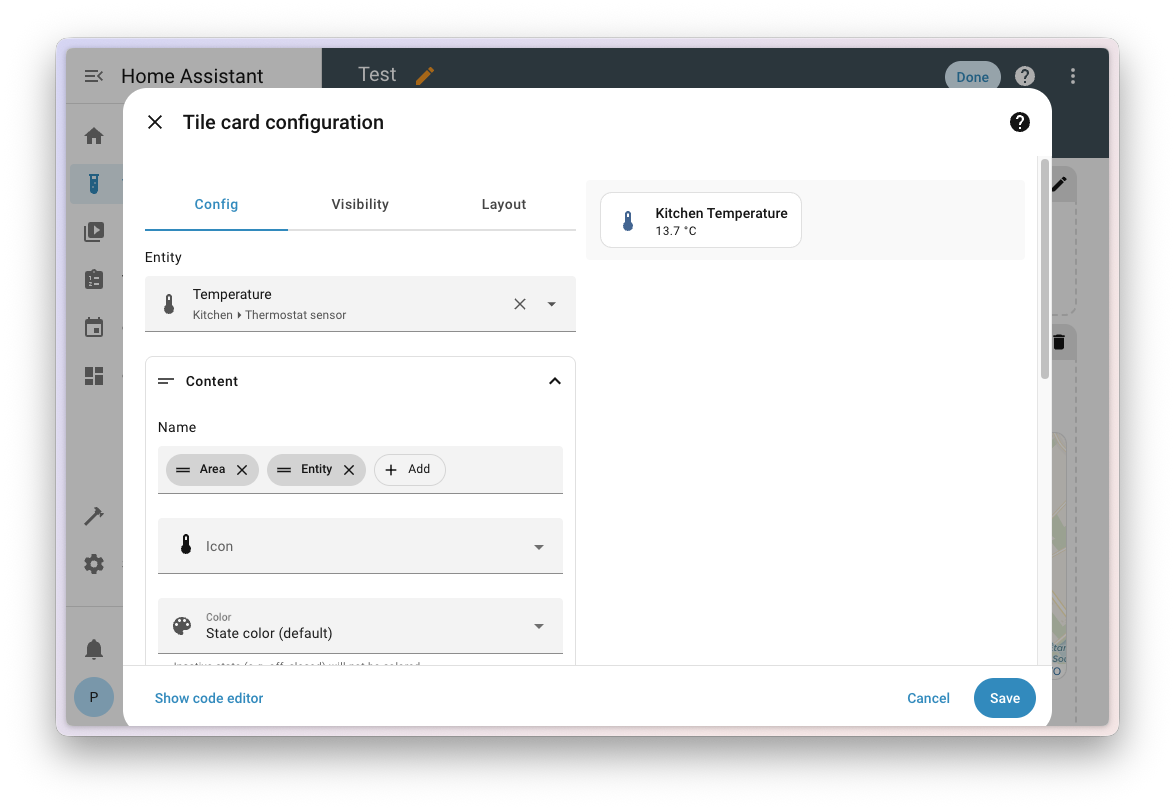Clear the selected Temperature entity with the X
1175x810 pixels.
pos(519,303)
